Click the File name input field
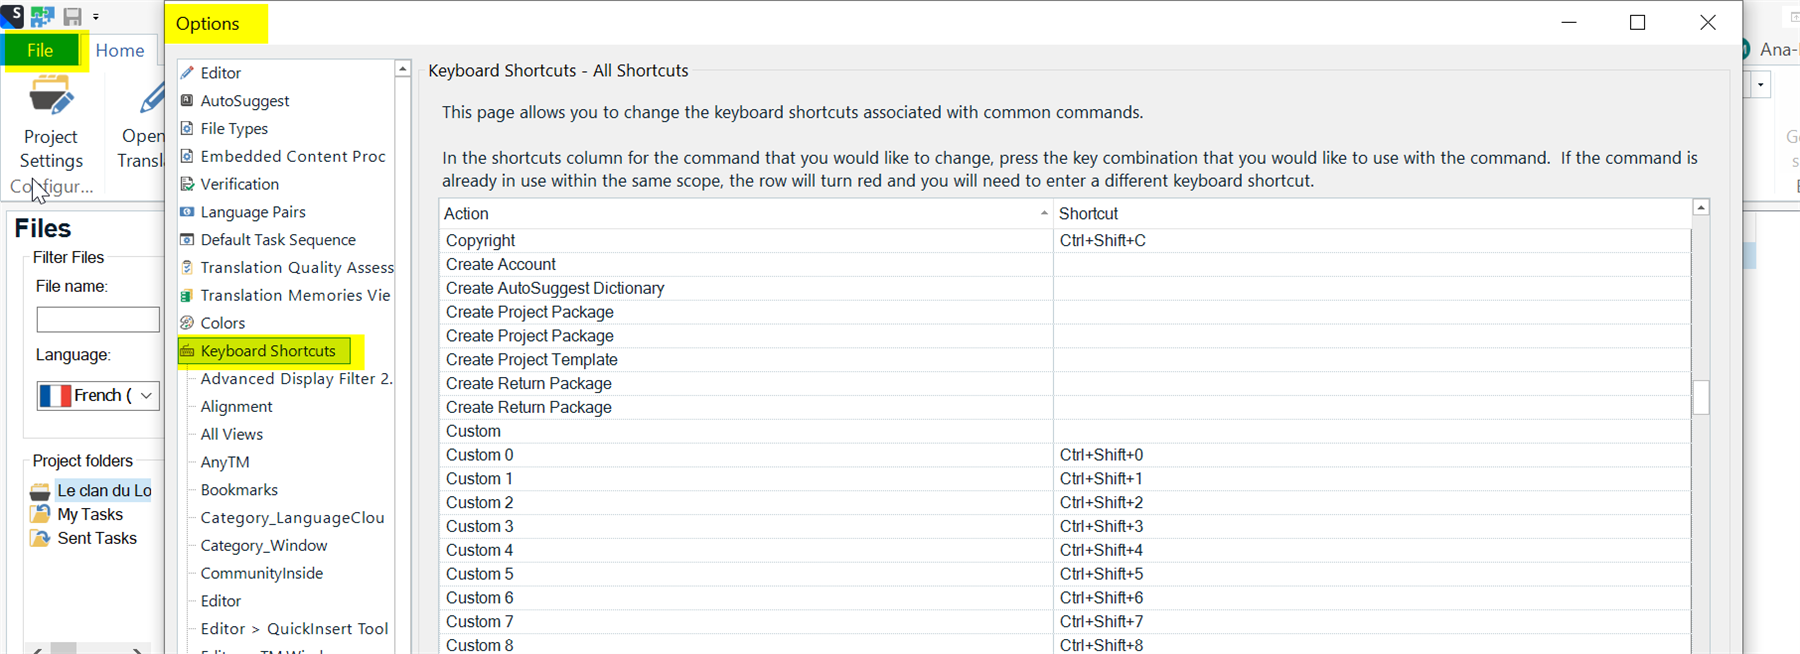This screenshot has width=1800, height=654. (x=98, y=320)
